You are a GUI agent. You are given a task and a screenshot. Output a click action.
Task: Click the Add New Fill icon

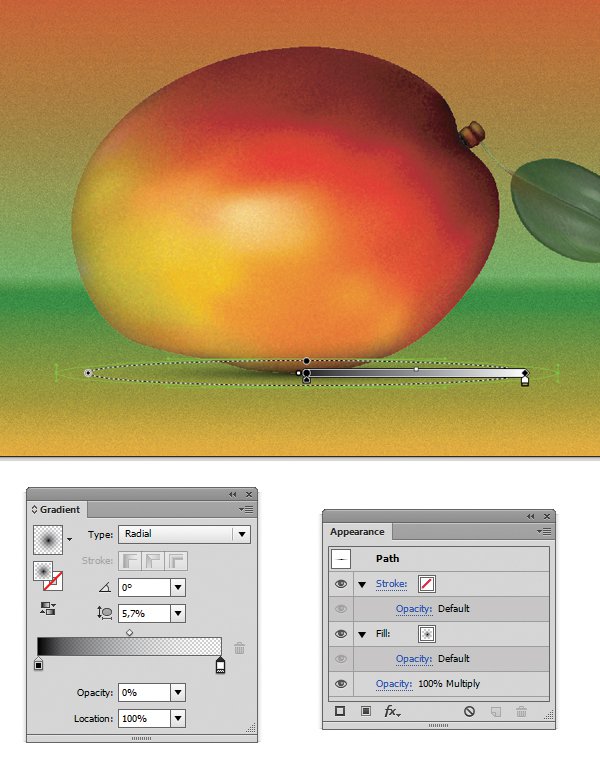366,711
